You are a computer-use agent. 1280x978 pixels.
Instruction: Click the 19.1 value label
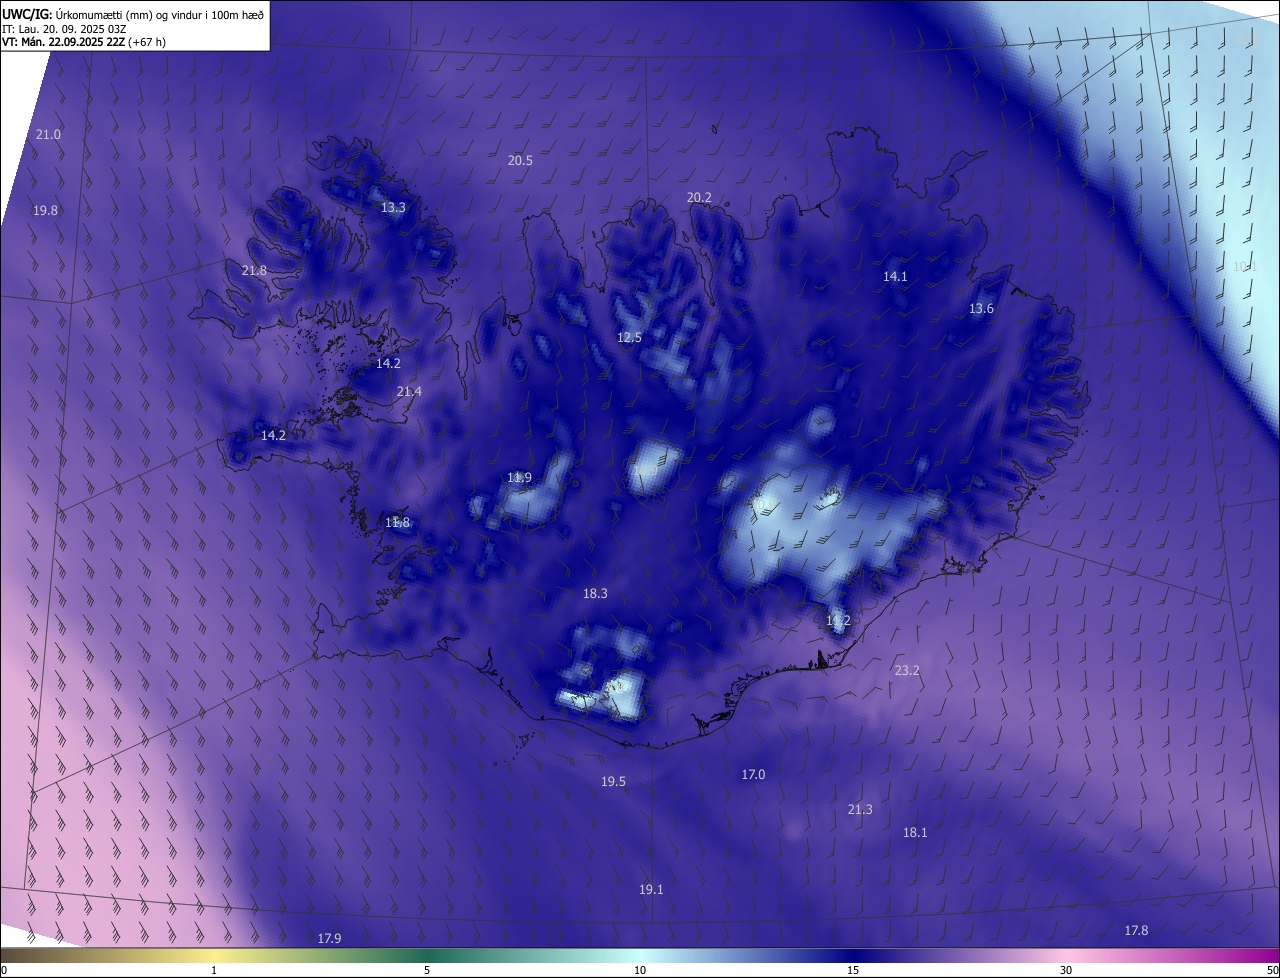(651, 889)
